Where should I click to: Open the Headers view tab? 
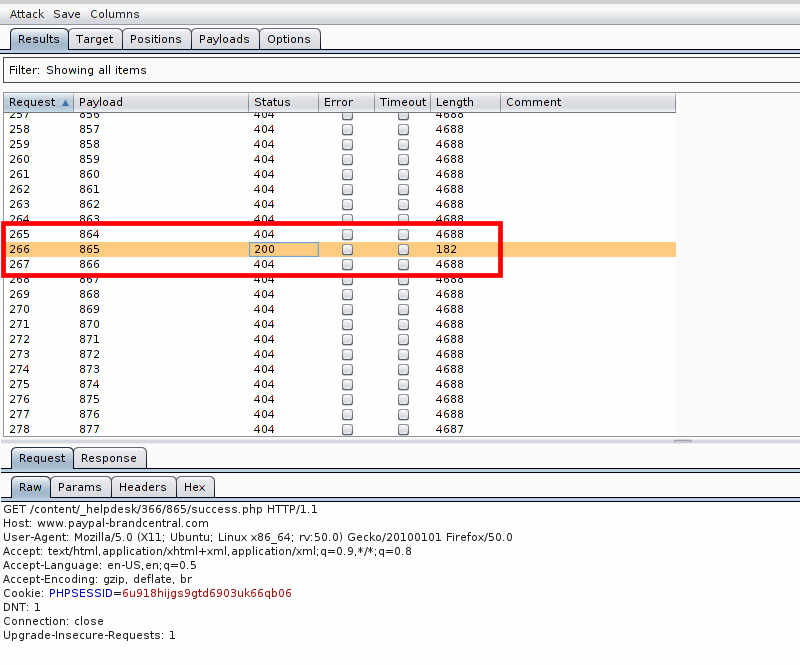click(143, 487)
